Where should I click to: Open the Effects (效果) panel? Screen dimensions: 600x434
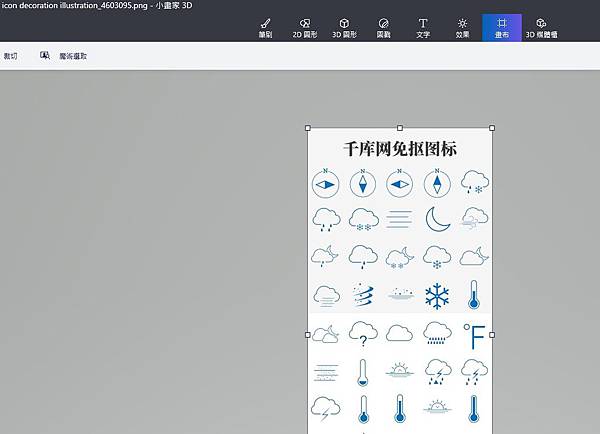coord(462,28)
